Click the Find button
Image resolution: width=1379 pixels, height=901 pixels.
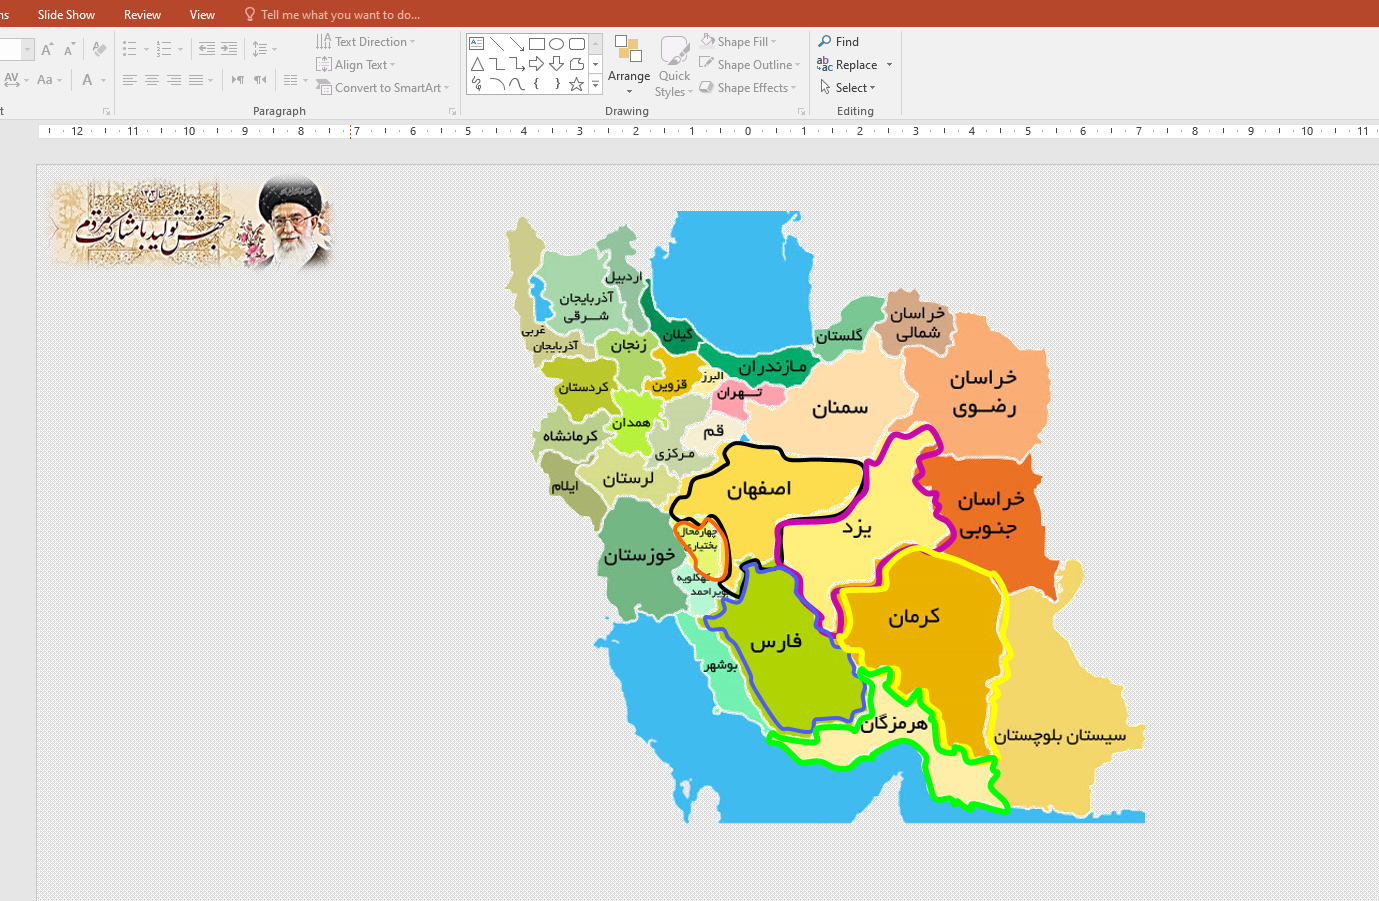click(x=839, y=42)
